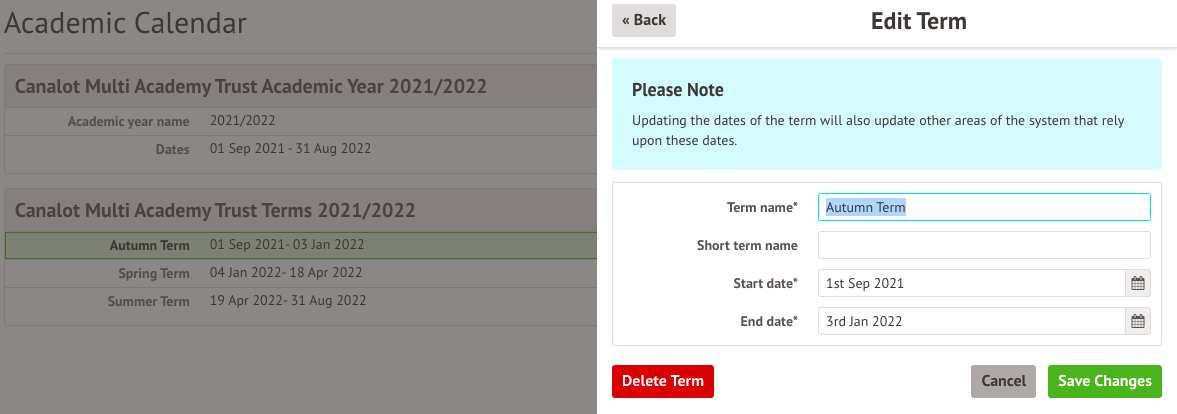Click Save Changes to update the term
This screenshot has height=414, width=1177.
[1105, 381]
